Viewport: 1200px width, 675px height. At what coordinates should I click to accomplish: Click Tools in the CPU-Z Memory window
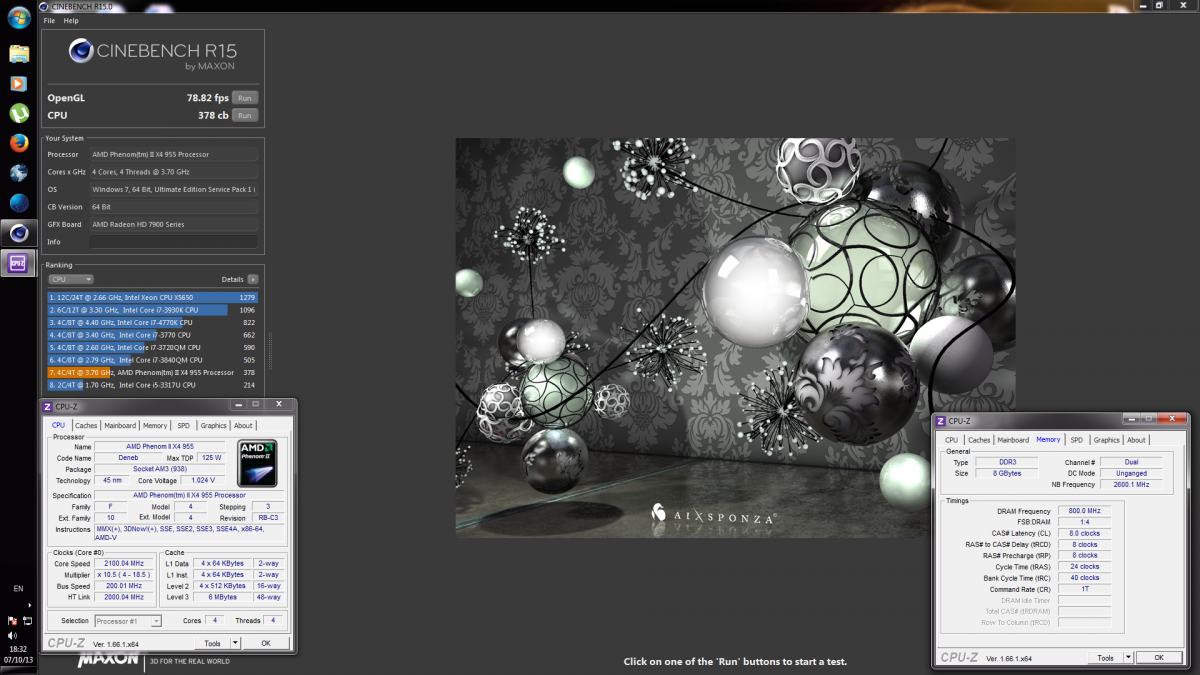point(1105,658)
